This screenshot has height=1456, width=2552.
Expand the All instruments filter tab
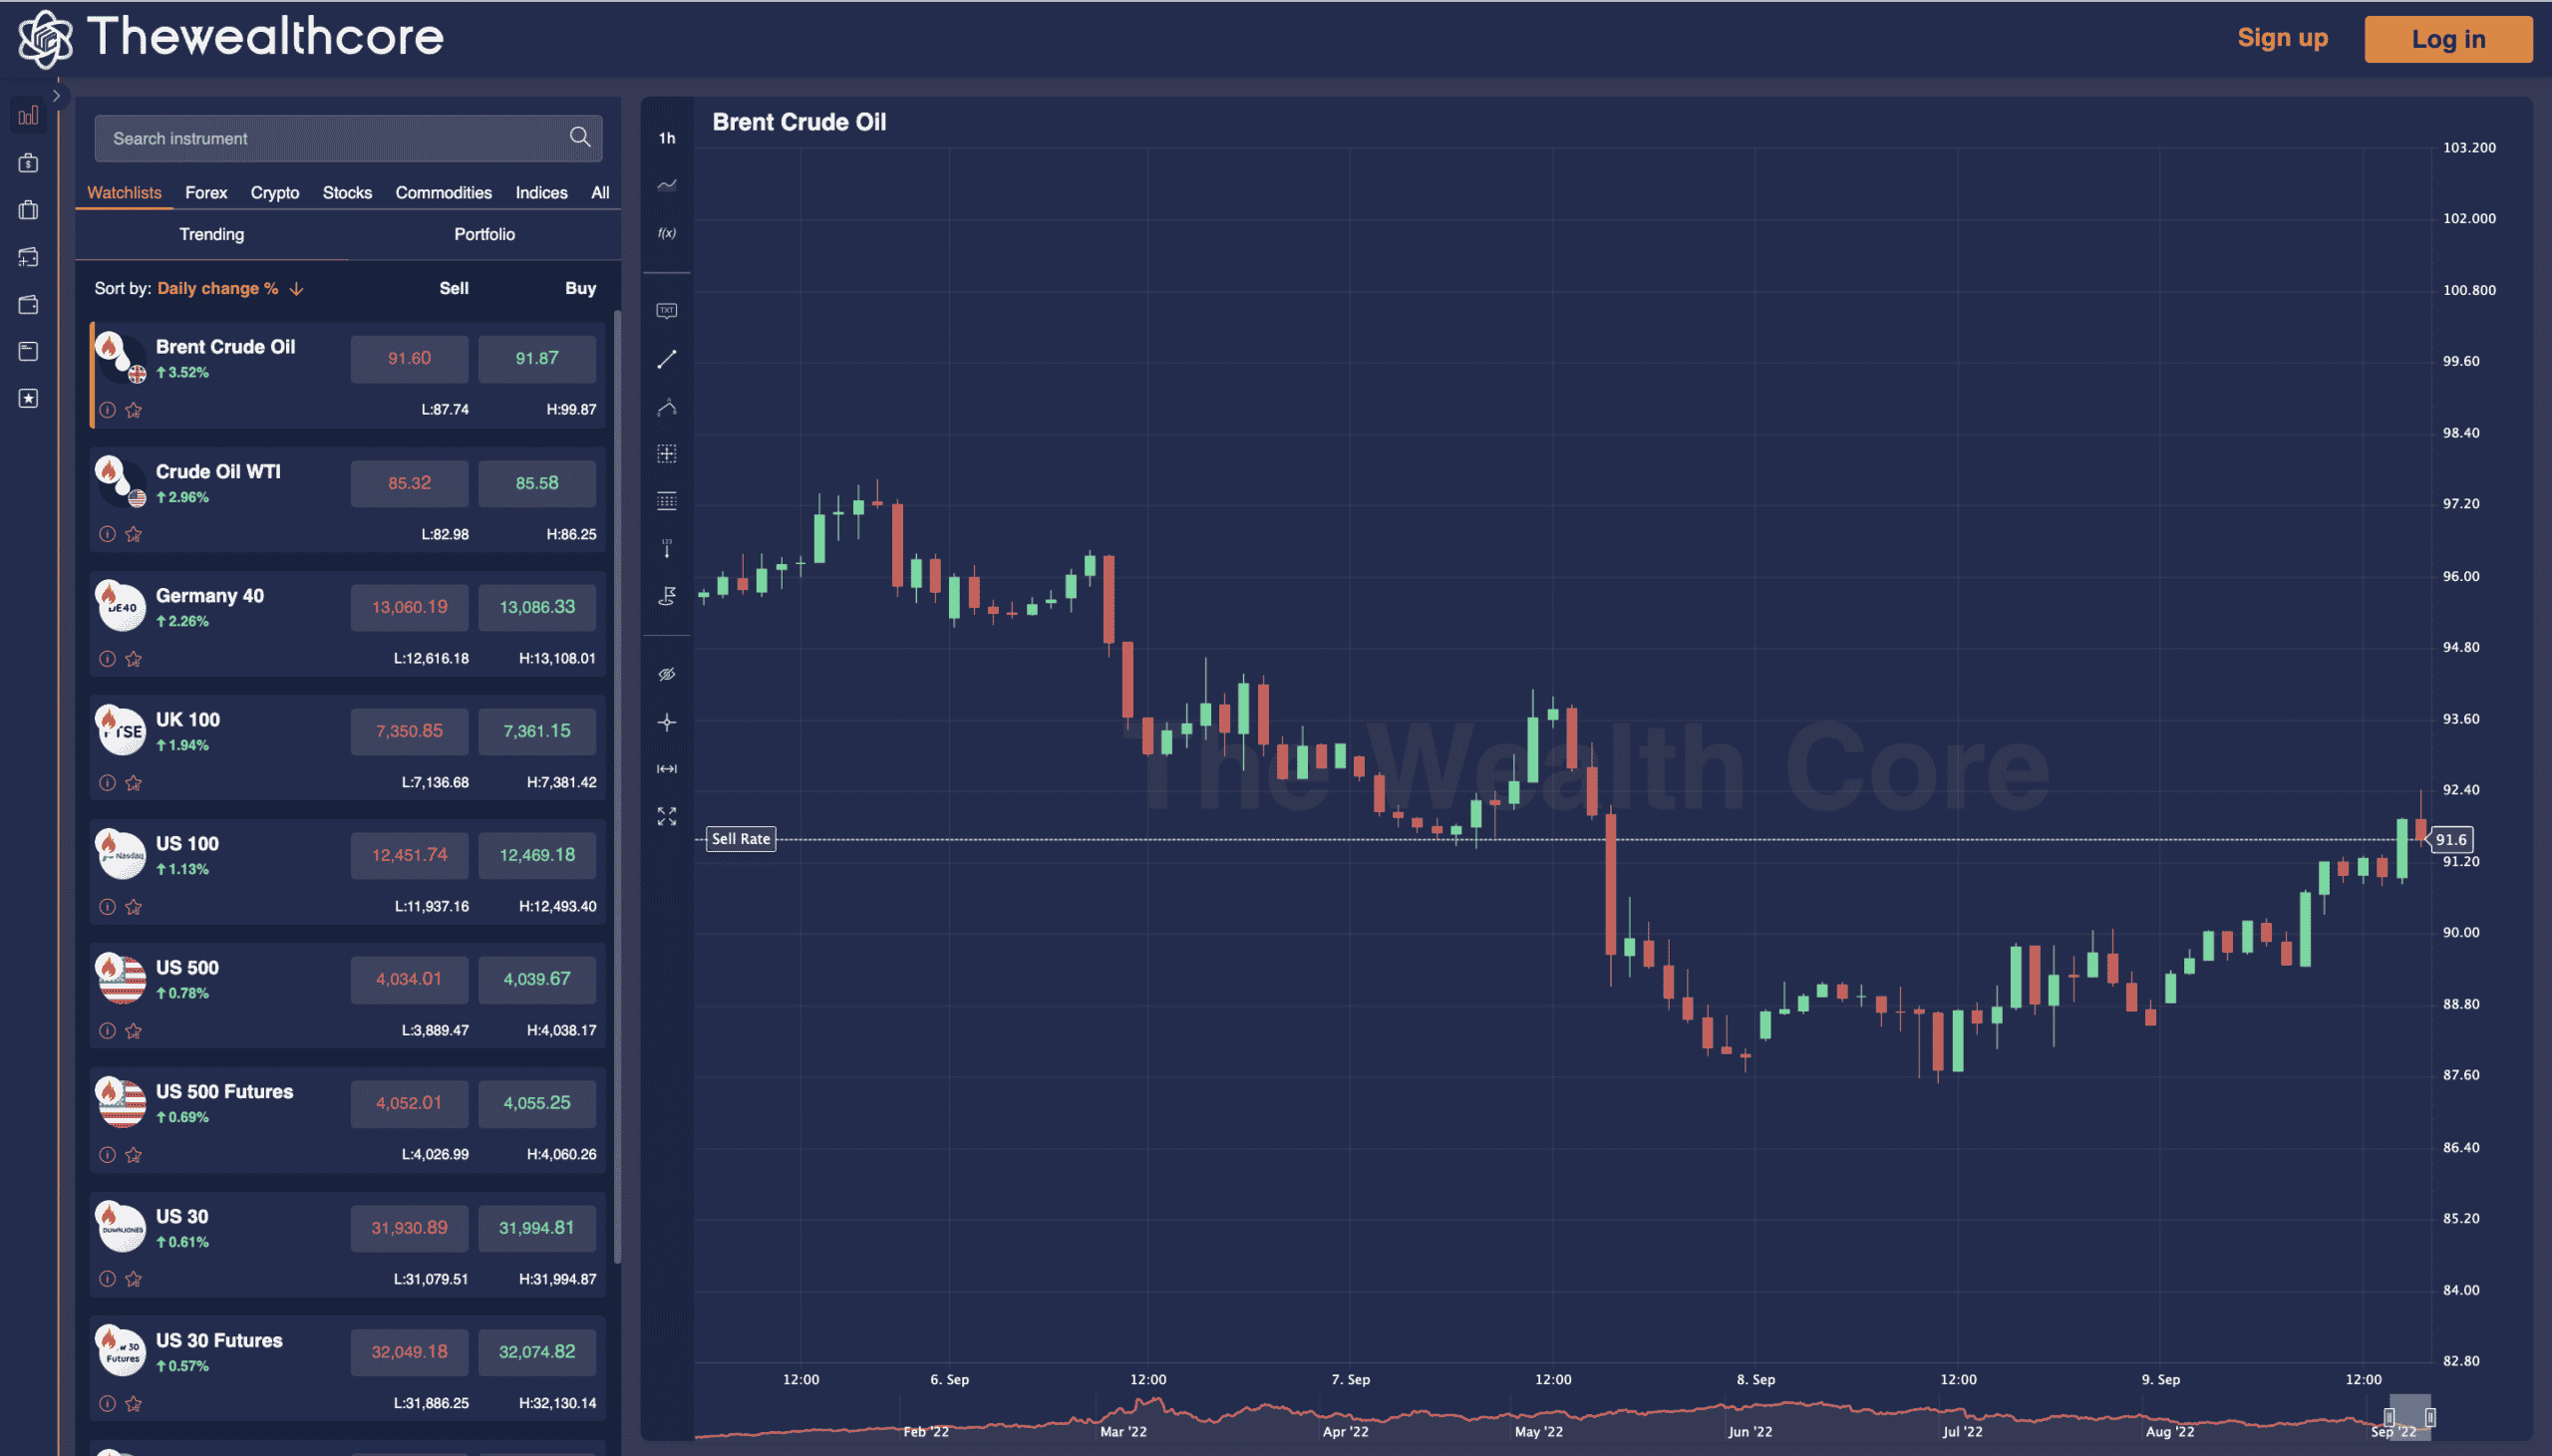coord(599,191)
